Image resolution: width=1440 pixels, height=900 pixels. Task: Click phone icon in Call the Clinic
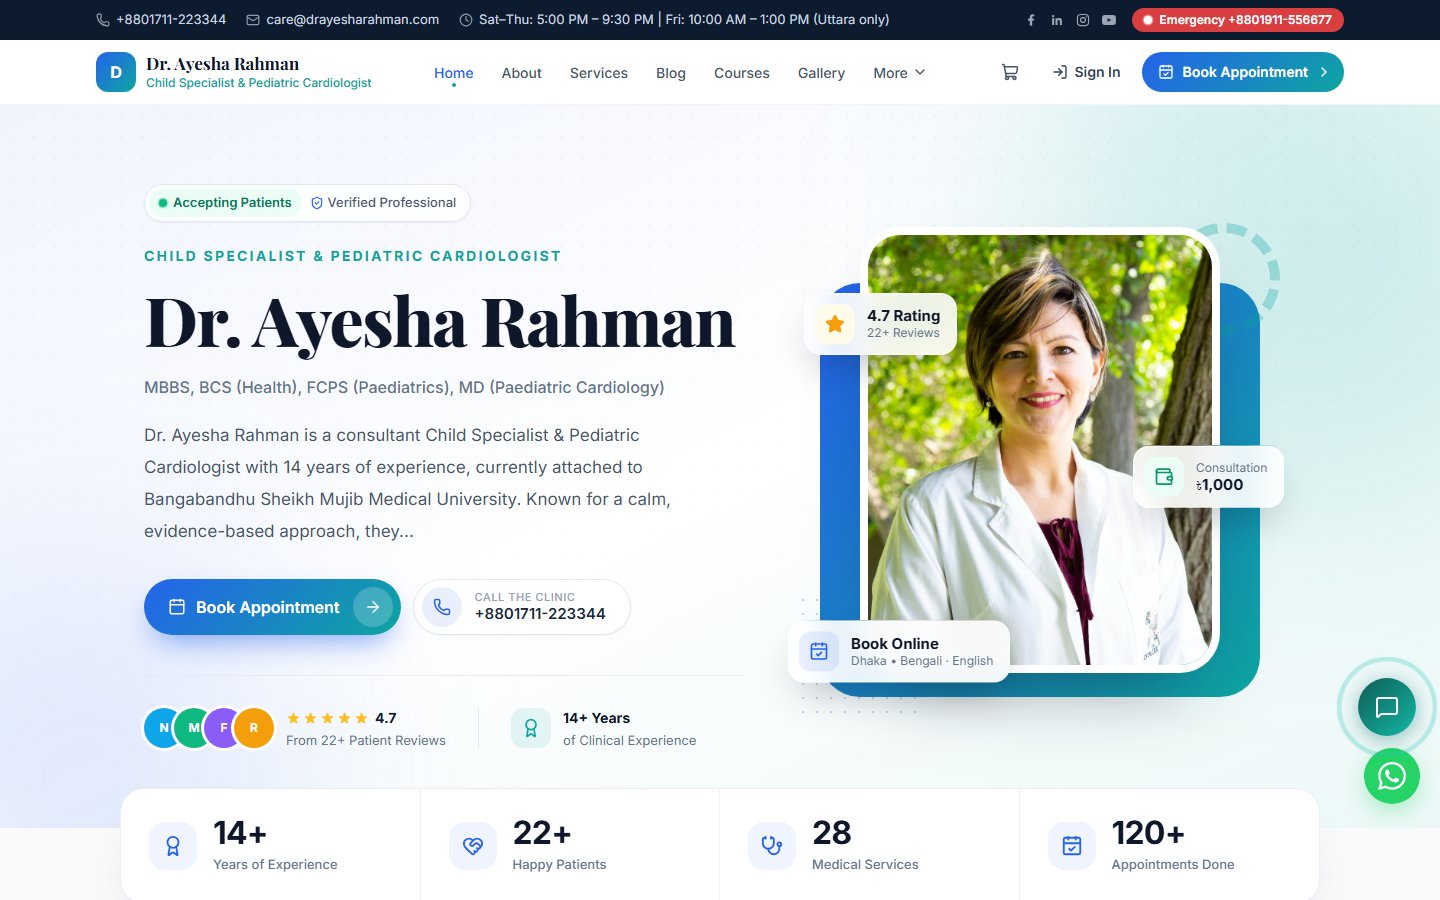coord(442,607)
